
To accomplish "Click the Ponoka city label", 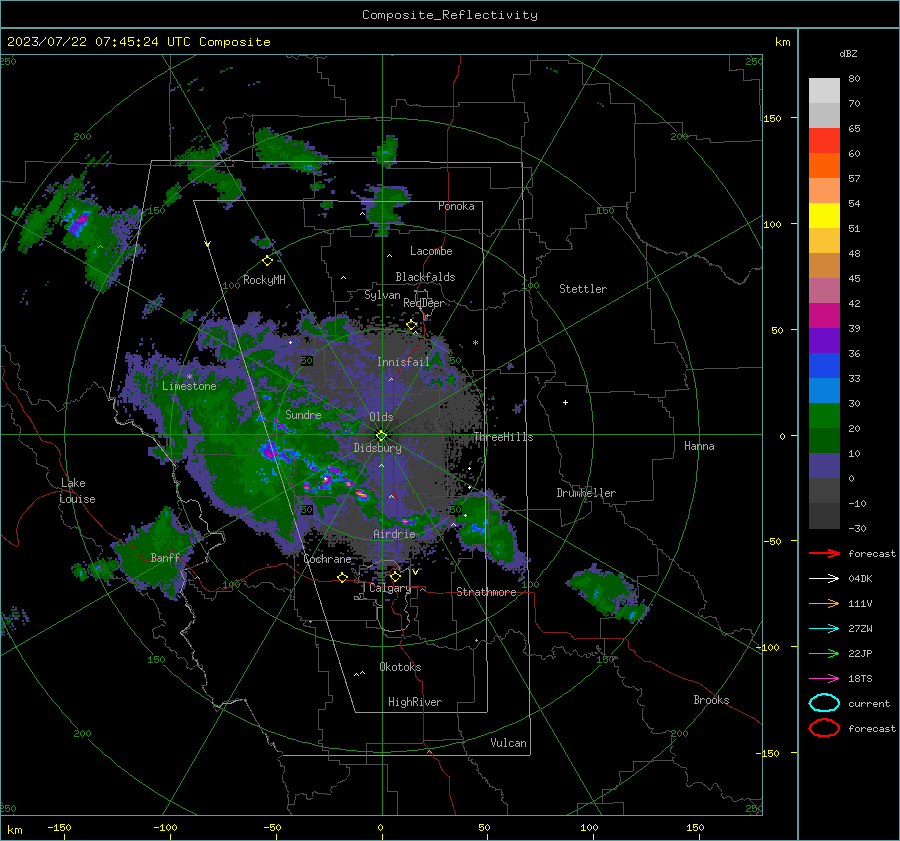I will 456,206.
